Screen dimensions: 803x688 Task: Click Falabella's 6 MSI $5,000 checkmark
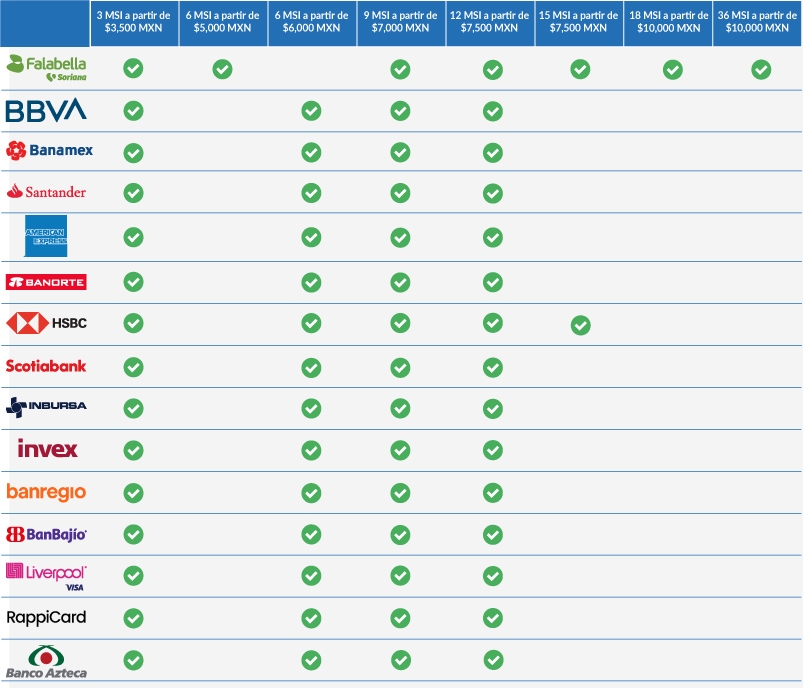click(x=222, y=69)
